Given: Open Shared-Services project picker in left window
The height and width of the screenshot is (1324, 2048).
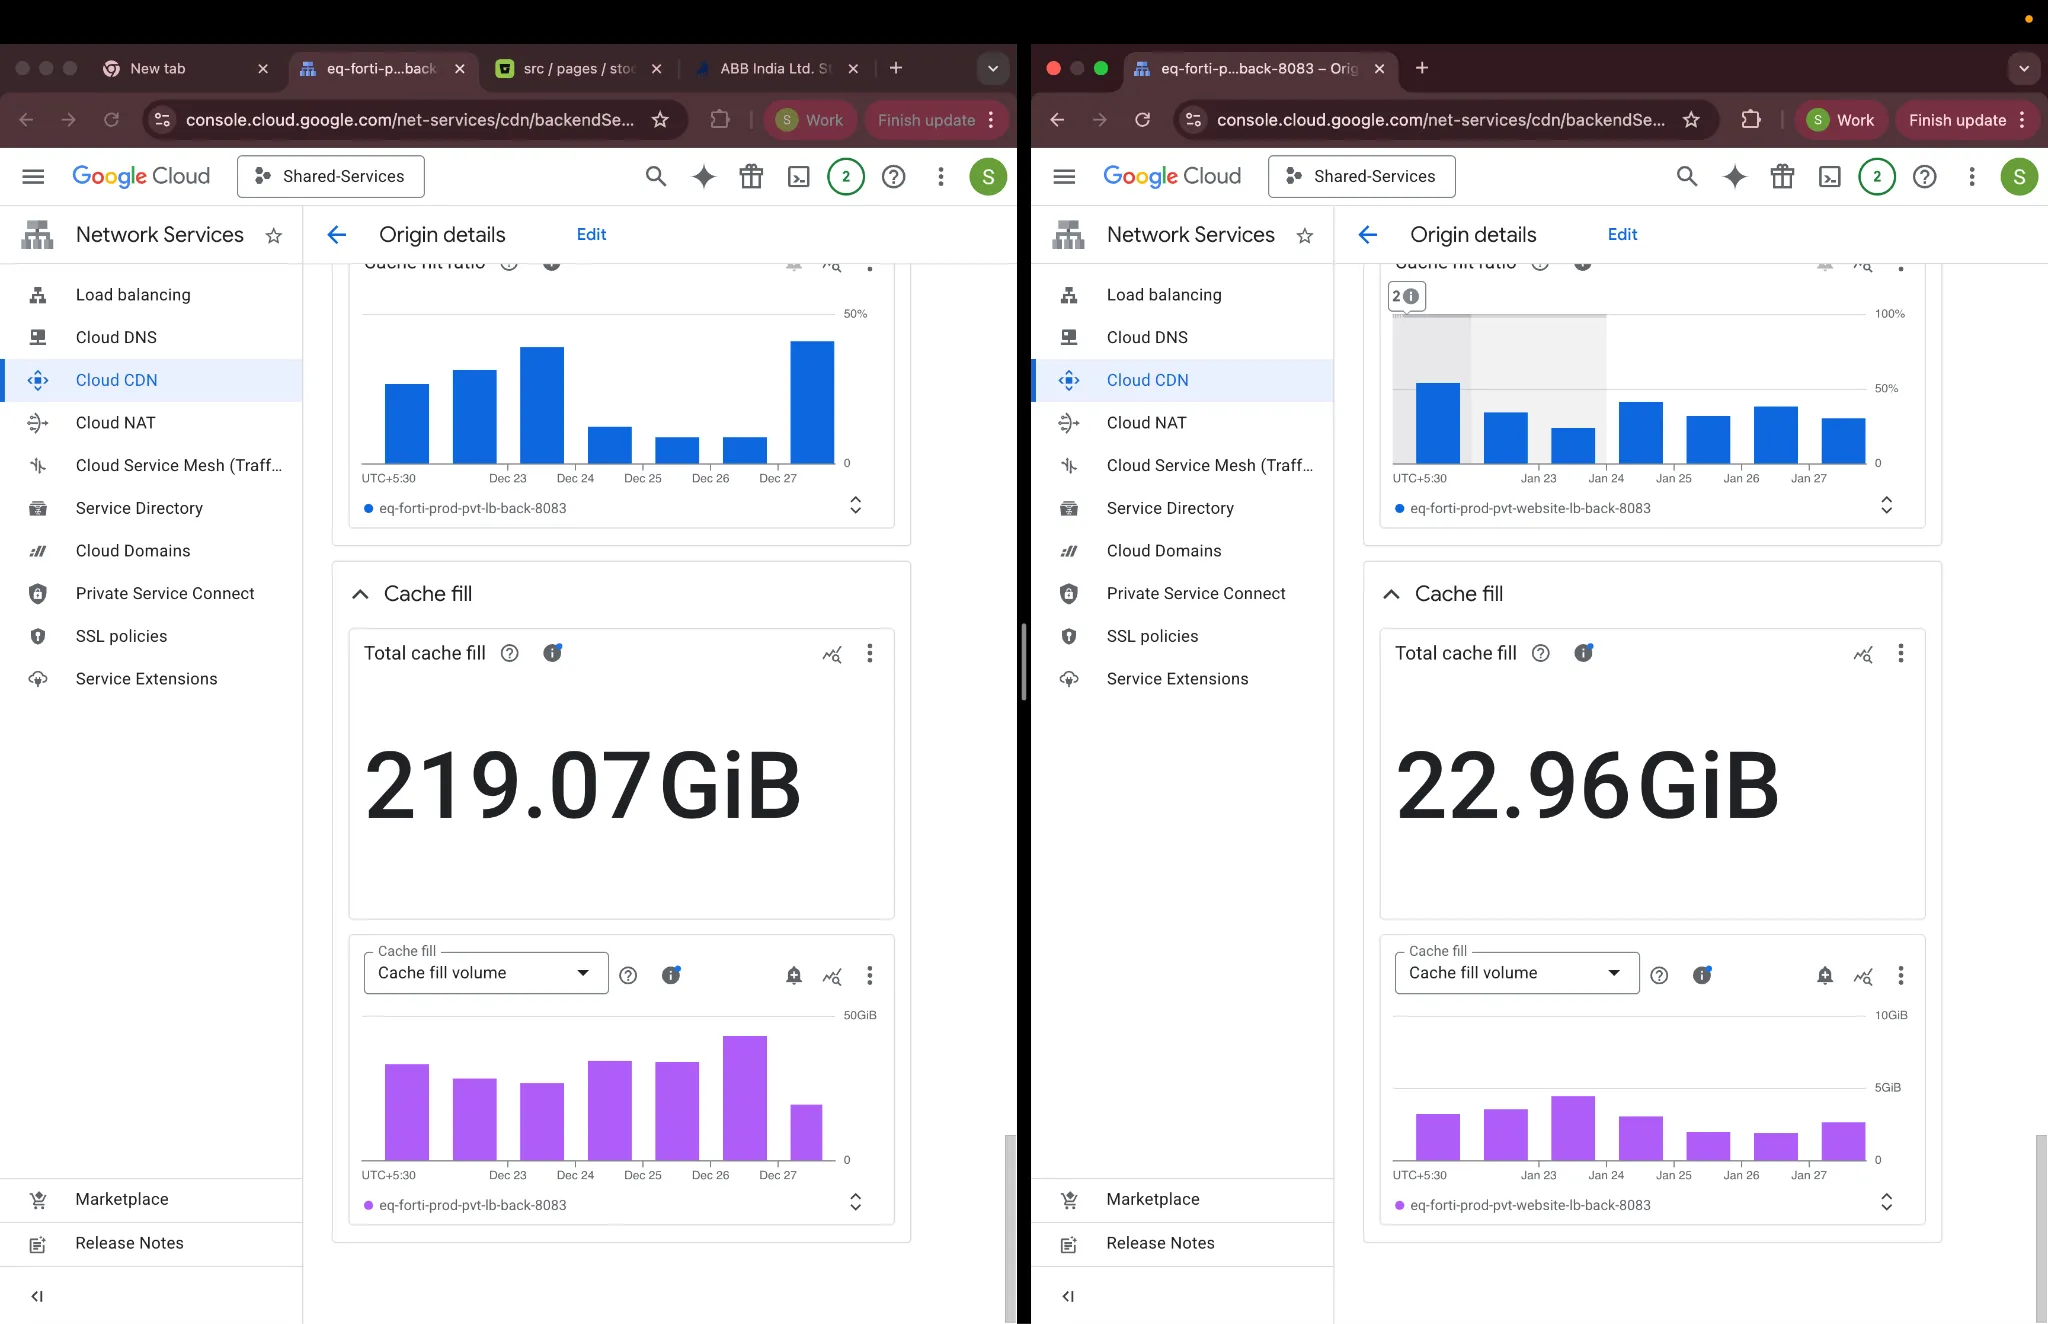Looking at the screenshot, I should pyautogui.click(x=331, y=176).
